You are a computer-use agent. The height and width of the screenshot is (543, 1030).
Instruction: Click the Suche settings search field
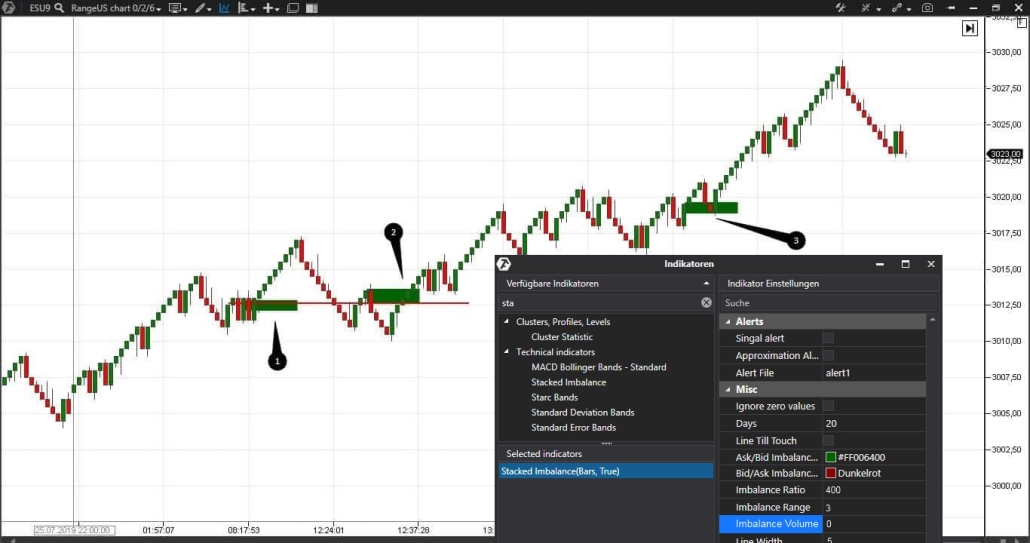coord(825,302)
